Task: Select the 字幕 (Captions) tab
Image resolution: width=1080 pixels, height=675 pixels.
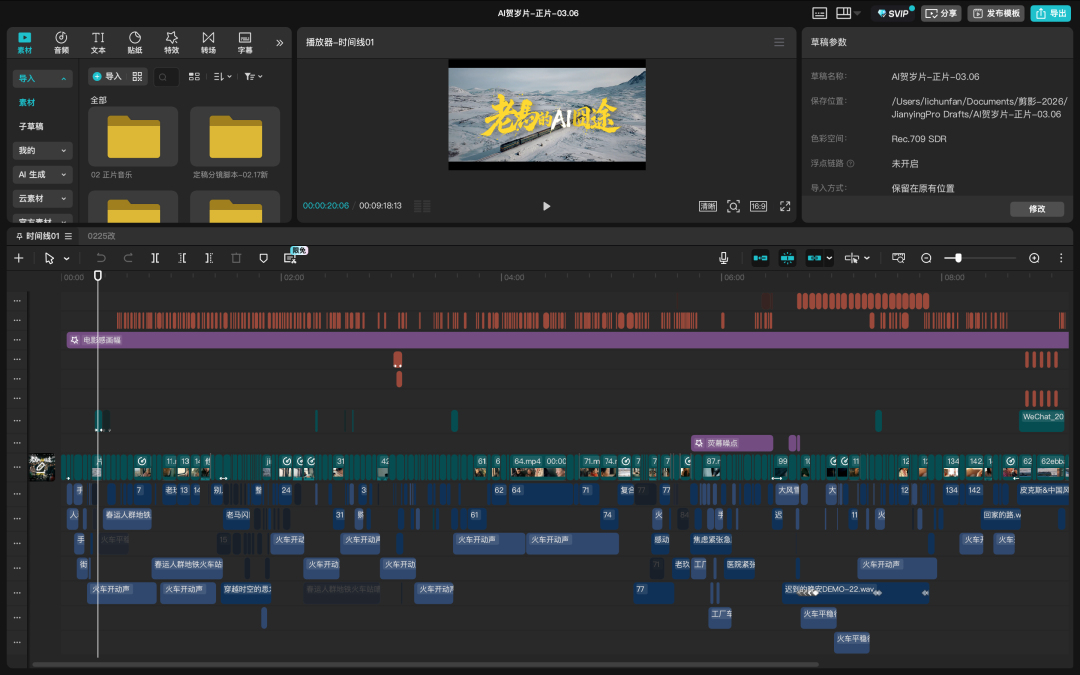Action: click(245, 42)
